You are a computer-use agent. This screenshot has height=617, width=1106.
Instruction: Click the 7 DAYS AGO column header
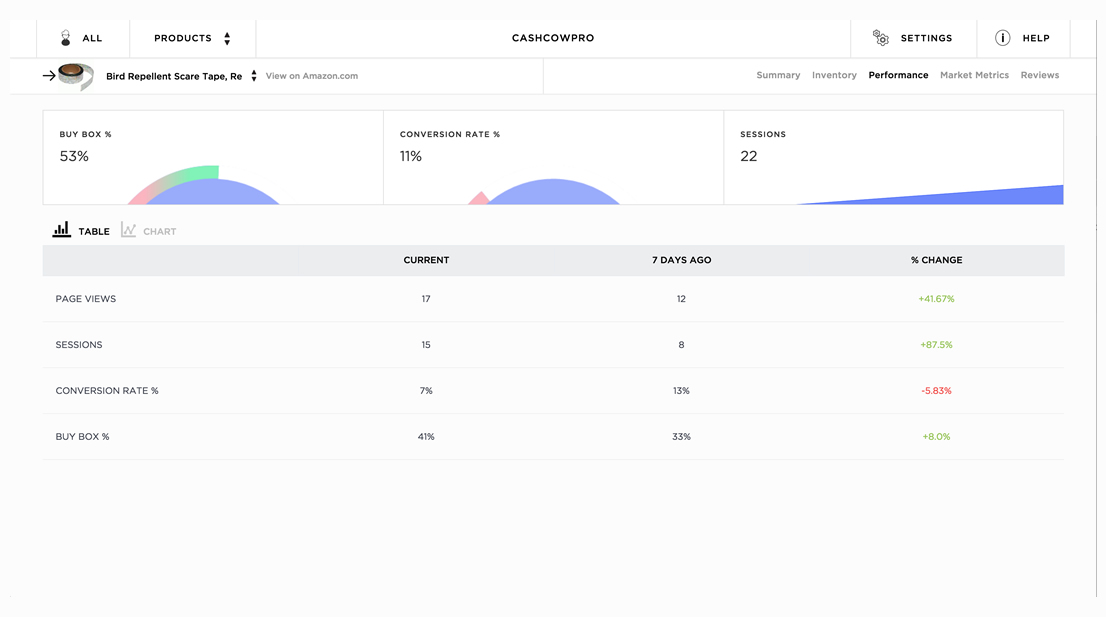[x=681, y=260]
